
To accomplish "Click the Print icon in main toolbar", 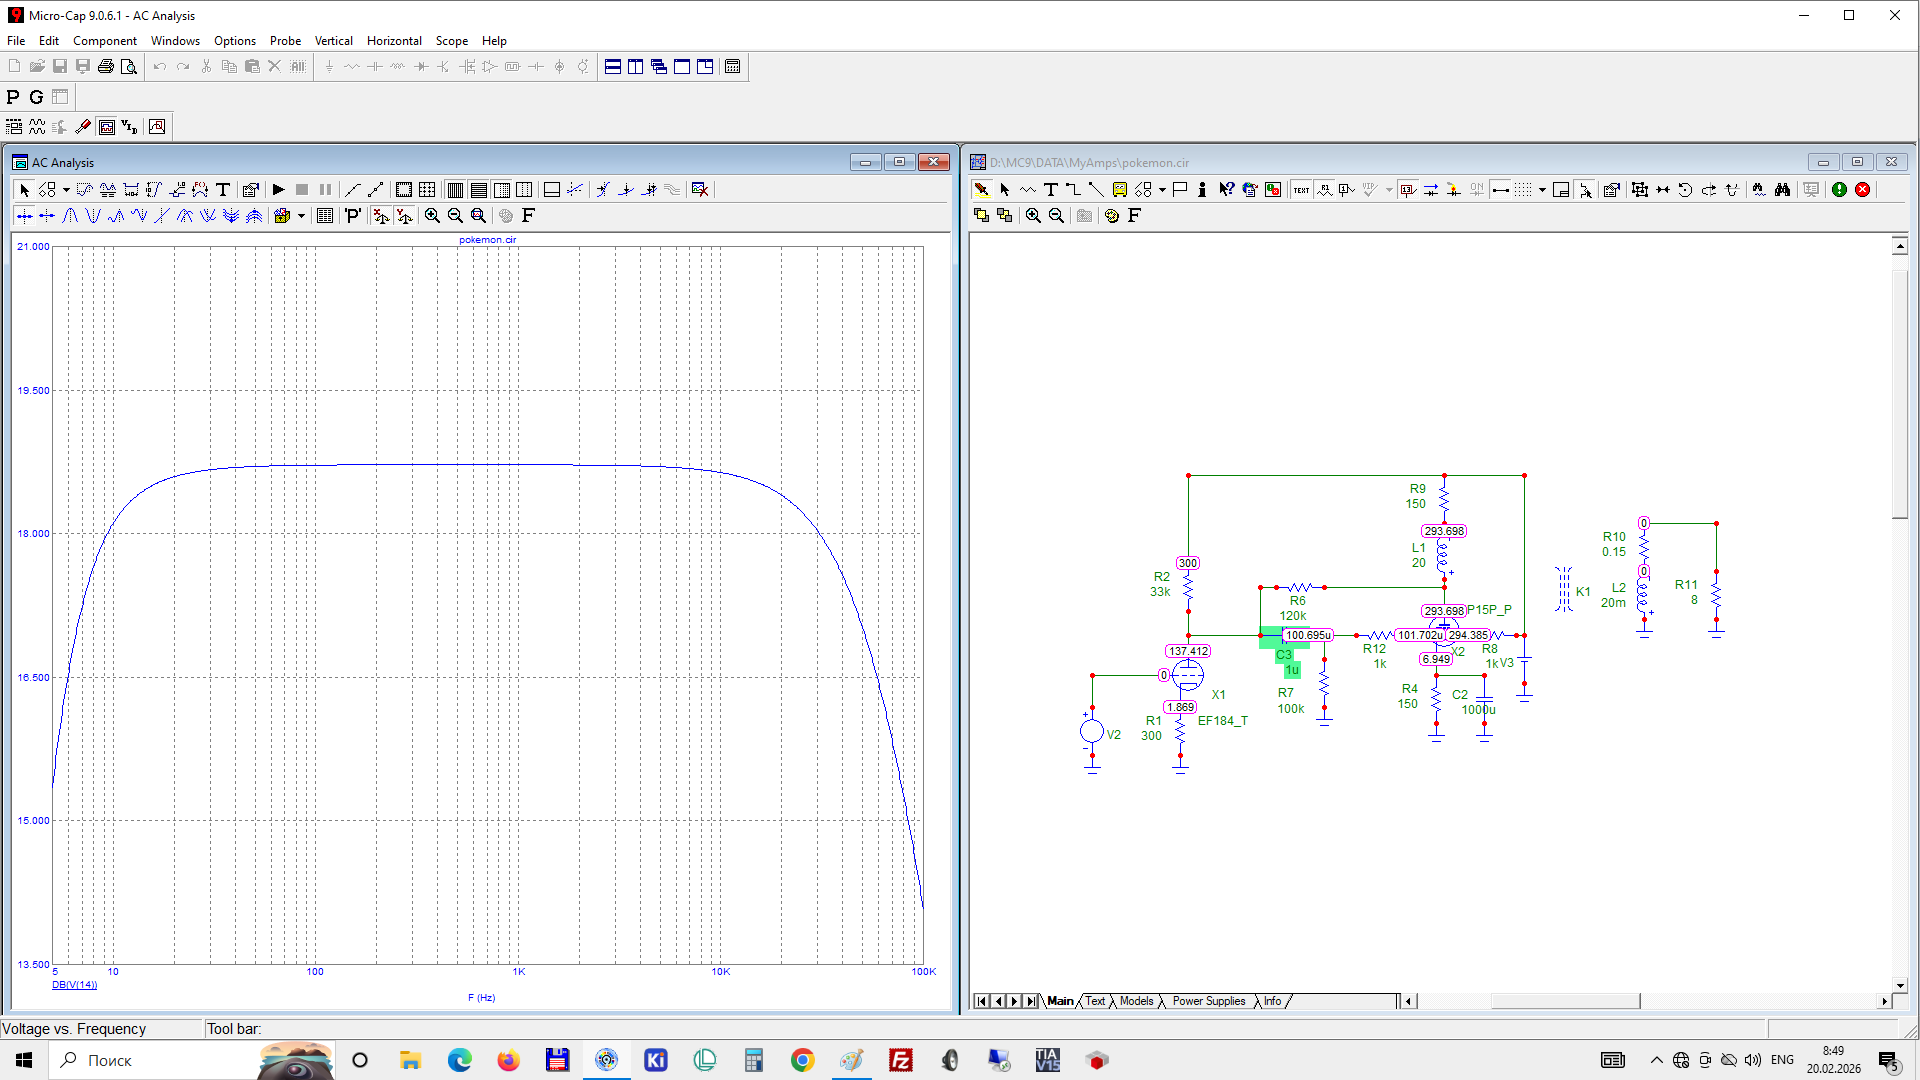I will point(106,67).
